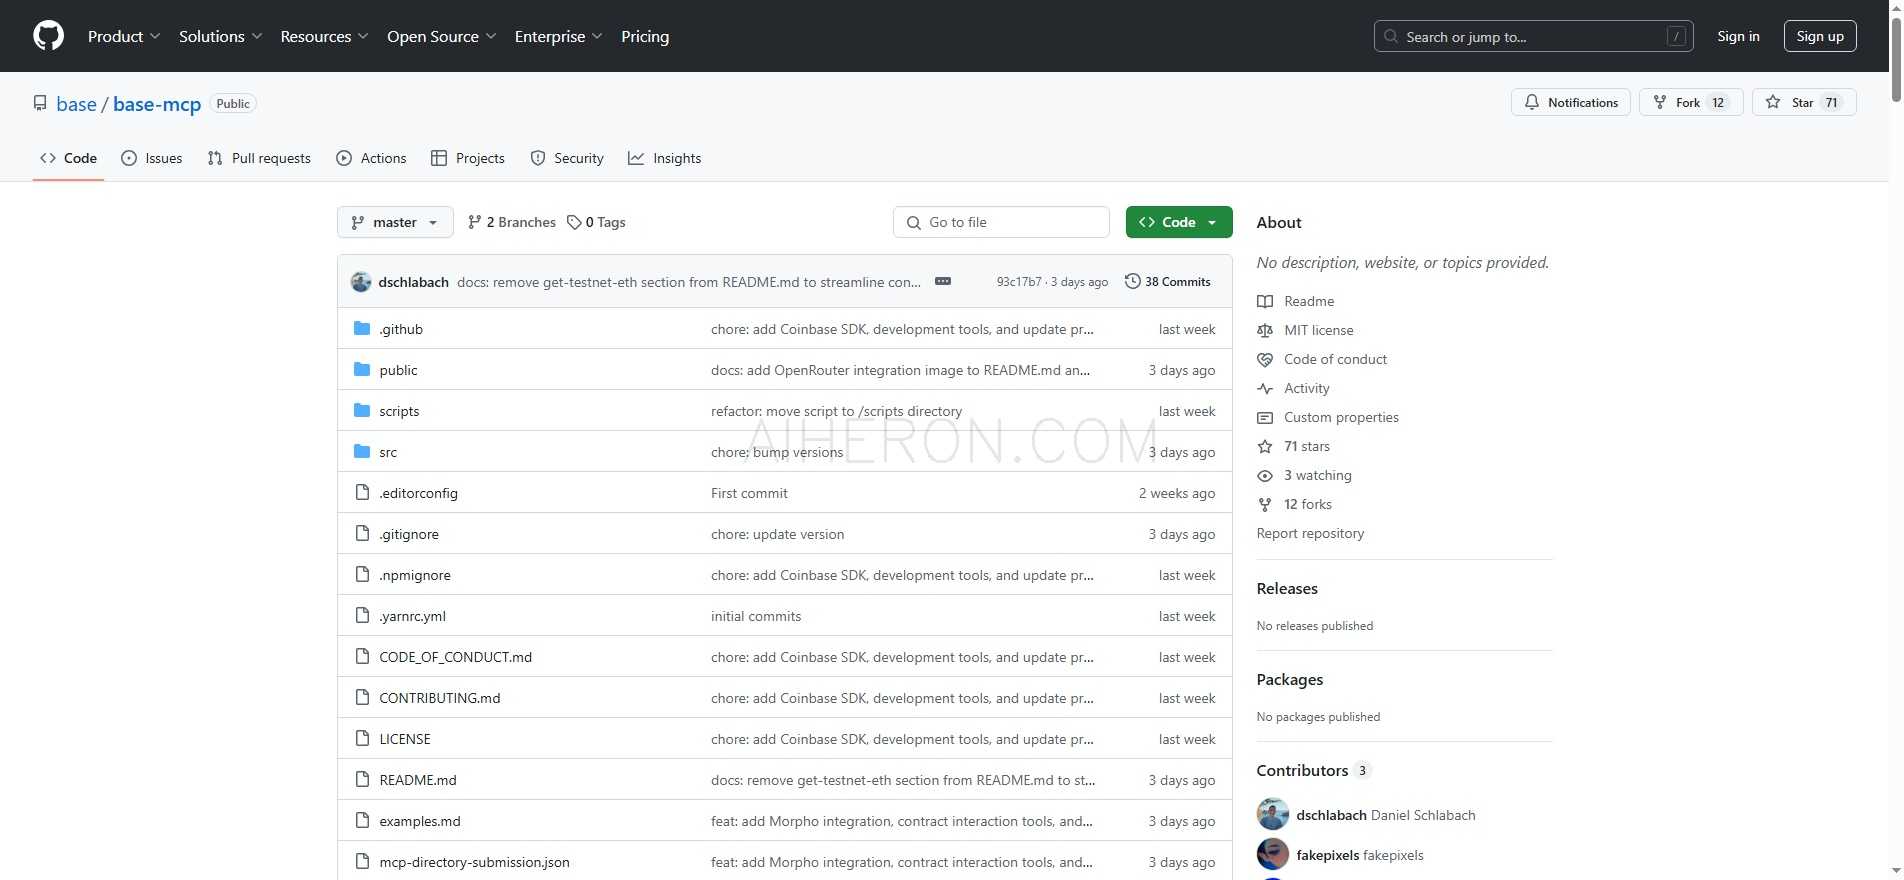Open the Releases heading link
The height and width of the screenshot is (880, 1904).
[x=1287, y=588]
